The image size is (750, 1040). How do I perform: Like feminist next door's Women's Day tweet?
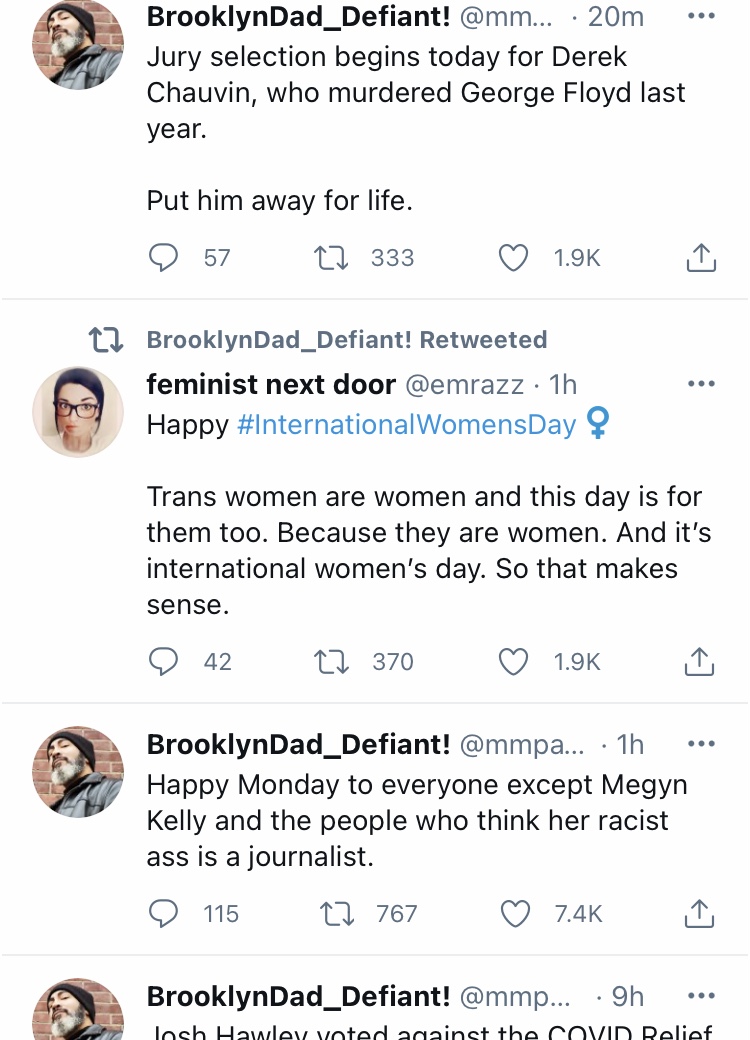point(513,662)
